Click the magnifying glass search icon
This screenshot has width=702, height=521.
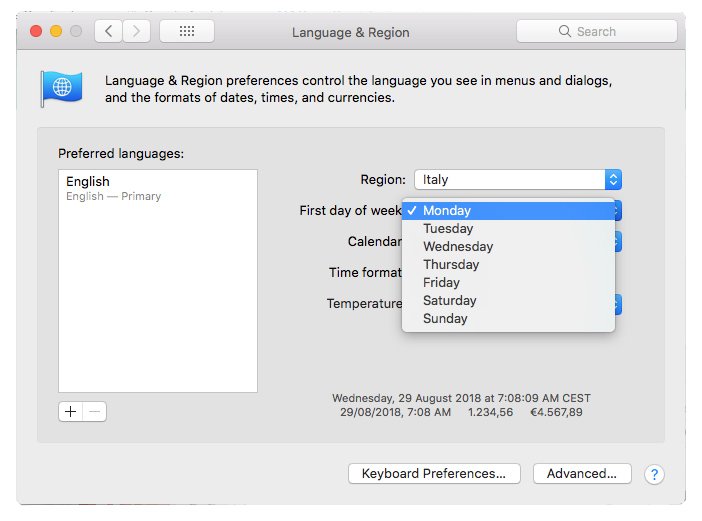(x=565, y=32)
